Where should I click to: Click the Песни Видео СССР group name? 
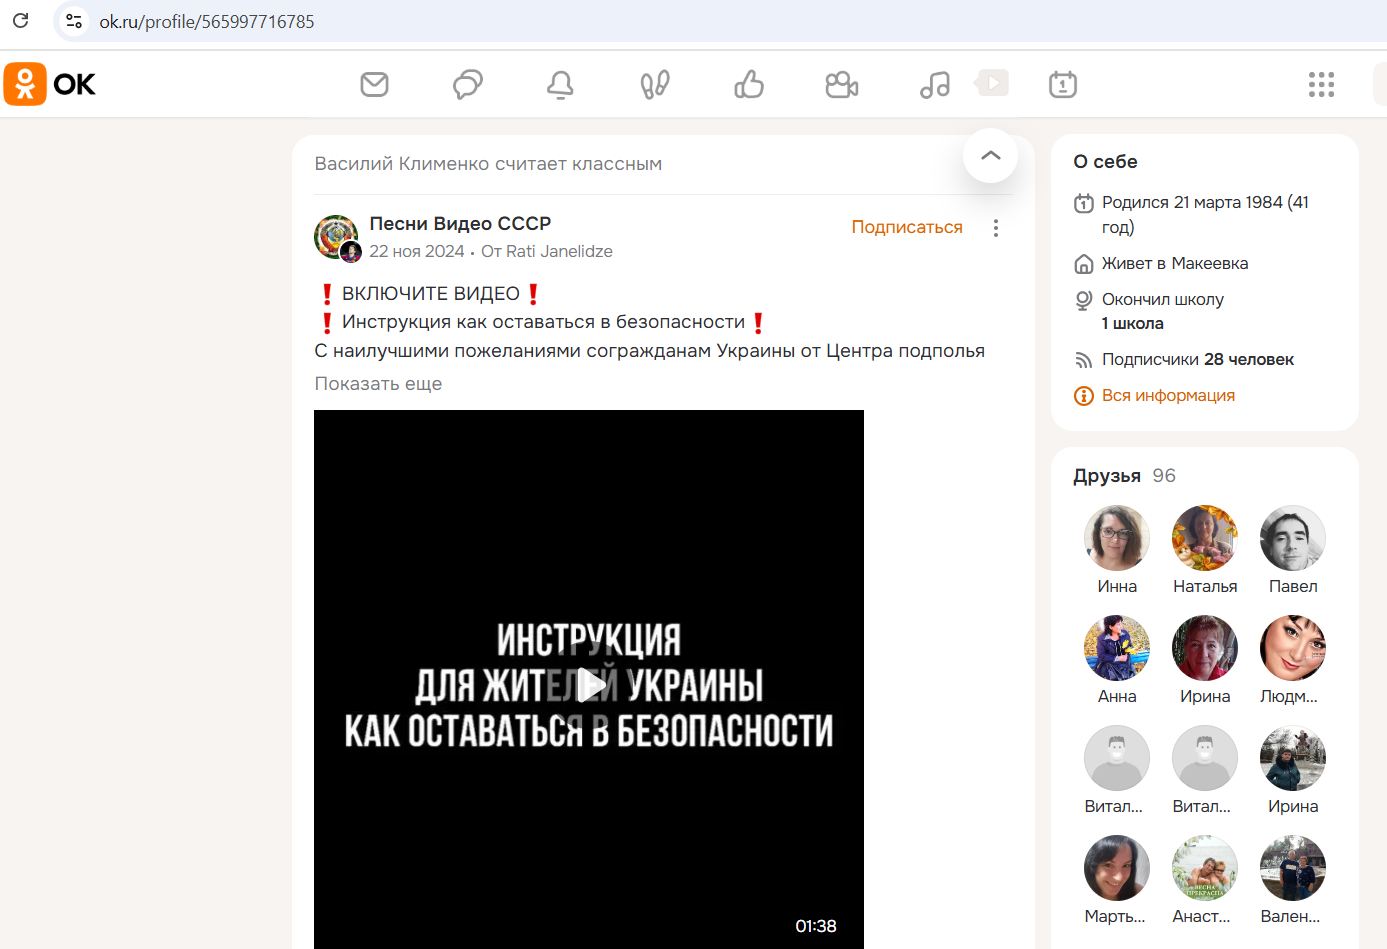coord(460,224)
